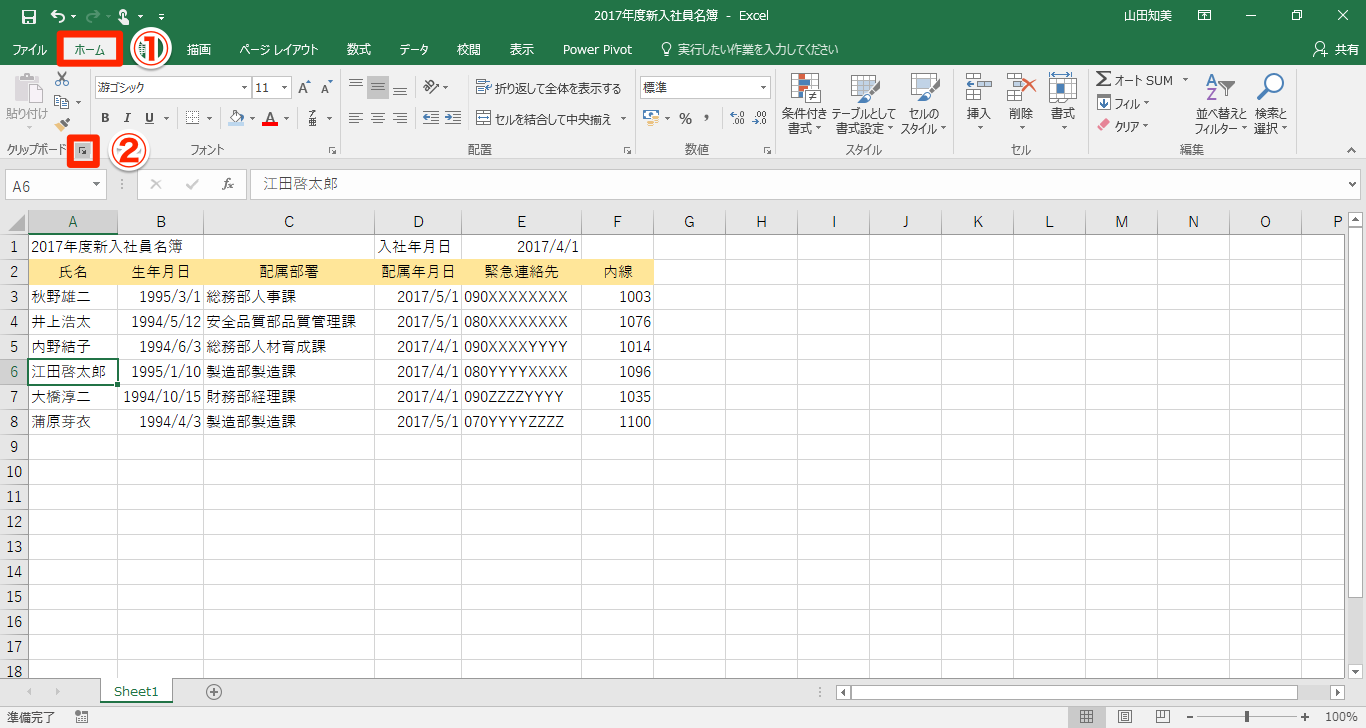Click the zoom slider handle
Screen dimensions: 1366x728
1247,716
